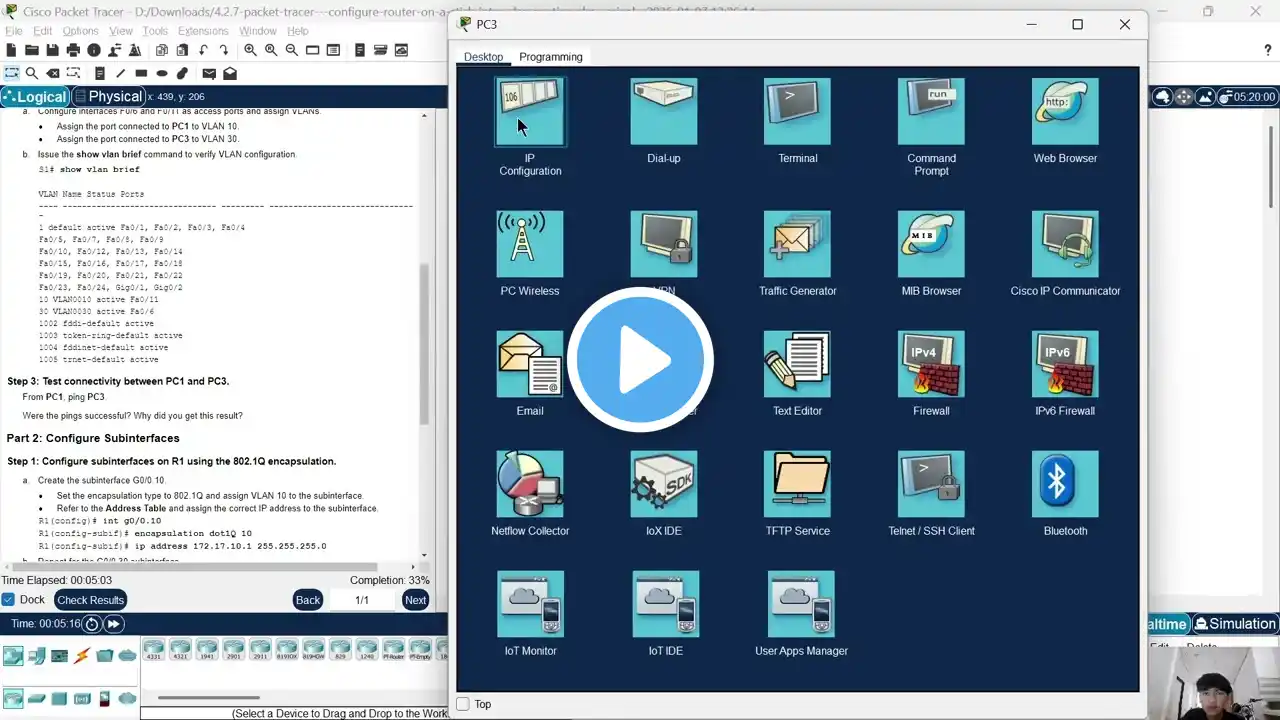Launch Cisco IP Communicator

tap(1065, 244)
